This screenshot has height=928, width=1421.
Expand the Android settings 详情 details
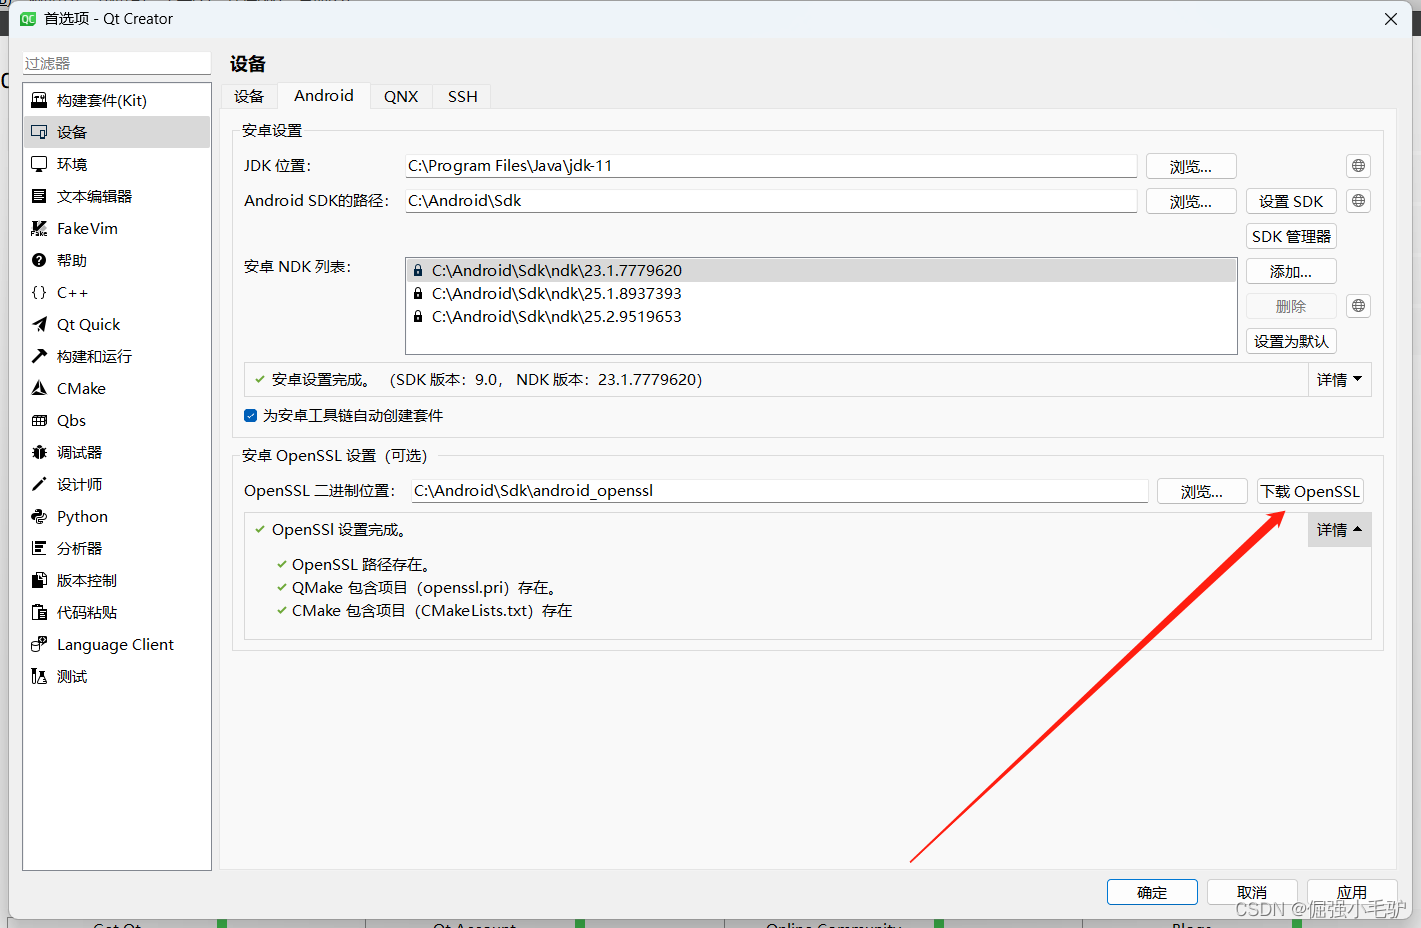tap(1339, 380)
